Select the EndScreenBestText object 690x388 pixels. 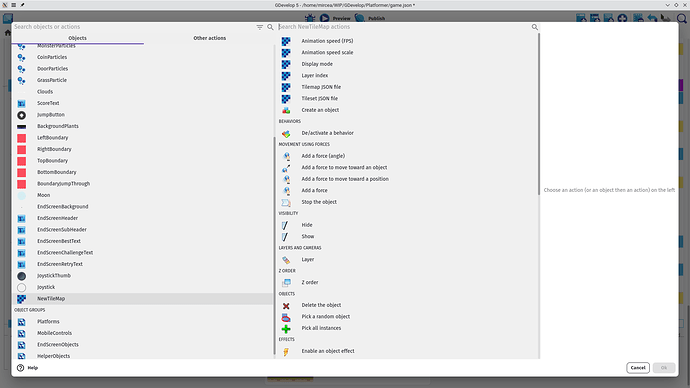pos(143,241)
